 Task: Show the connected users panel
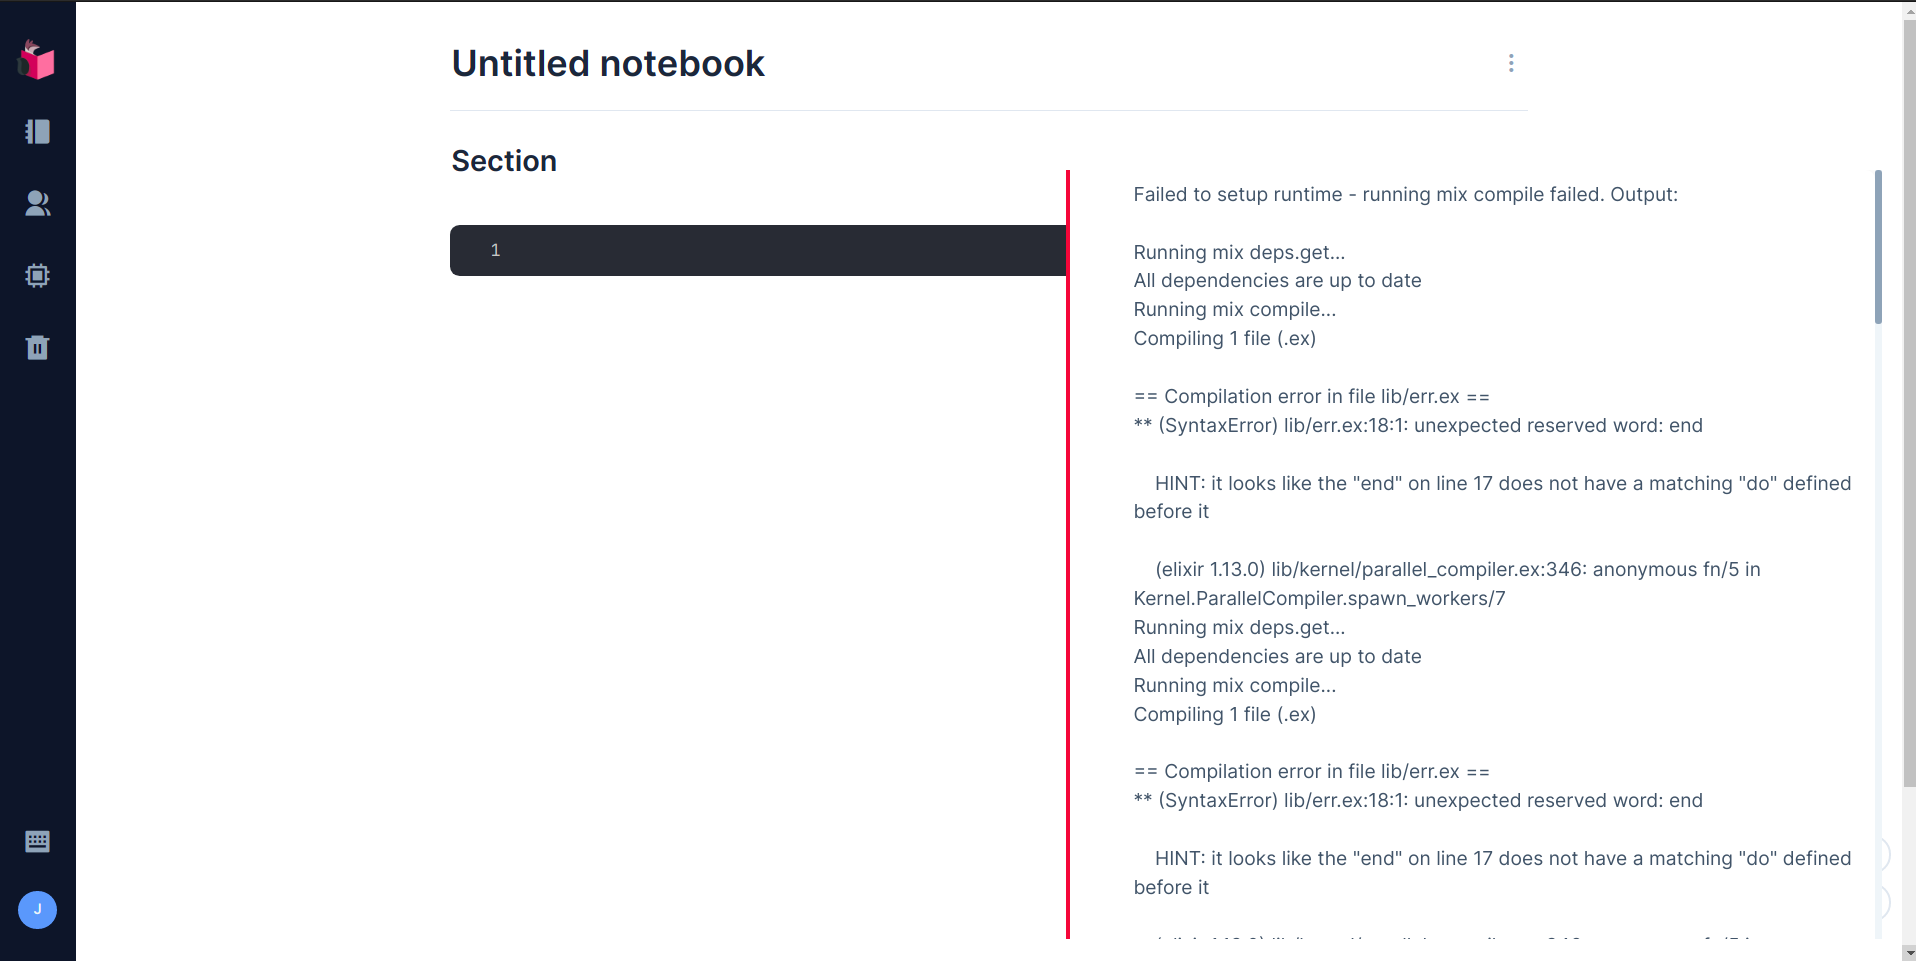(37, 204)
